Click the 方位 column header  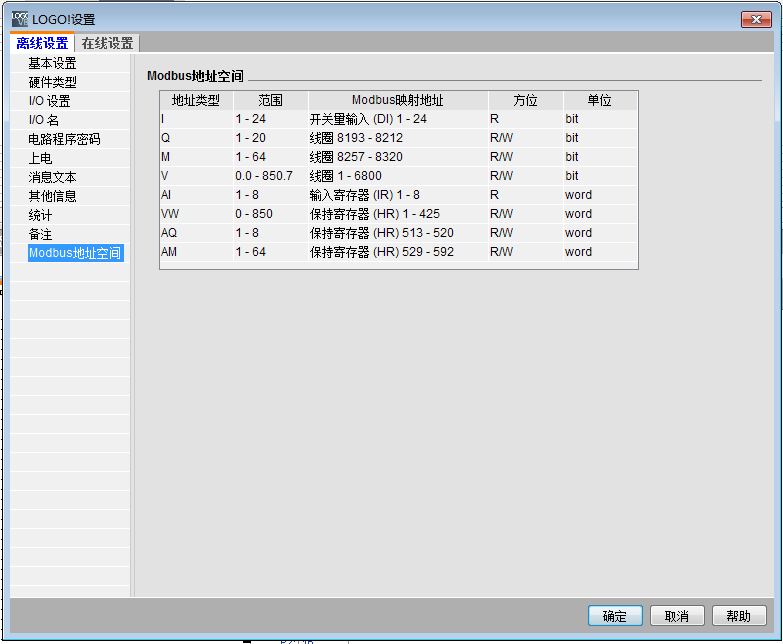coord(525,100)
